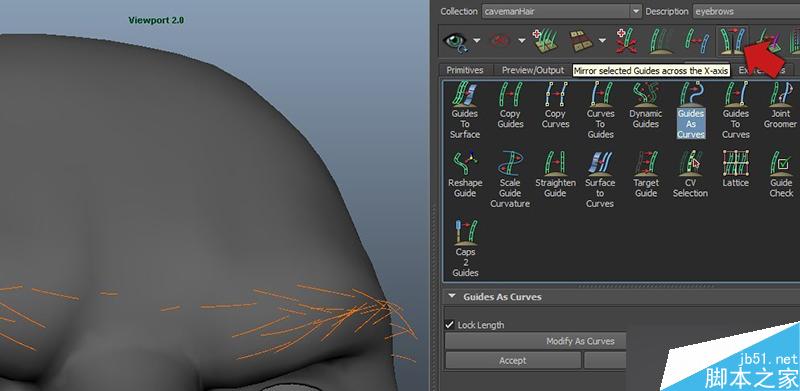Select the Curves To Guides utility
This screenshot has height=391, width=800.
[x=600, y=110]
